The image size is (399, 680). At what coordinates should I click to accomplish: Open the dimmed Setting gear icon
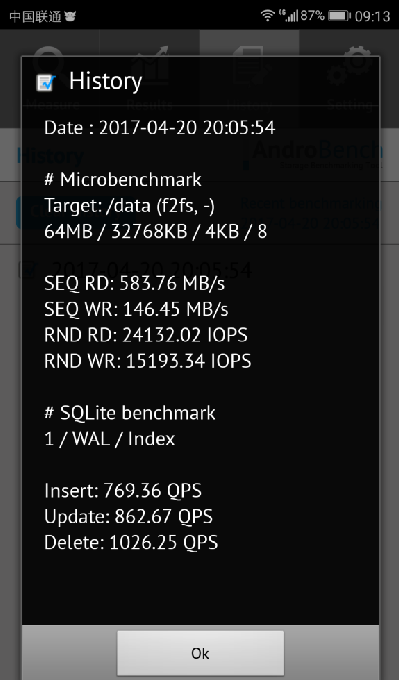349,65
